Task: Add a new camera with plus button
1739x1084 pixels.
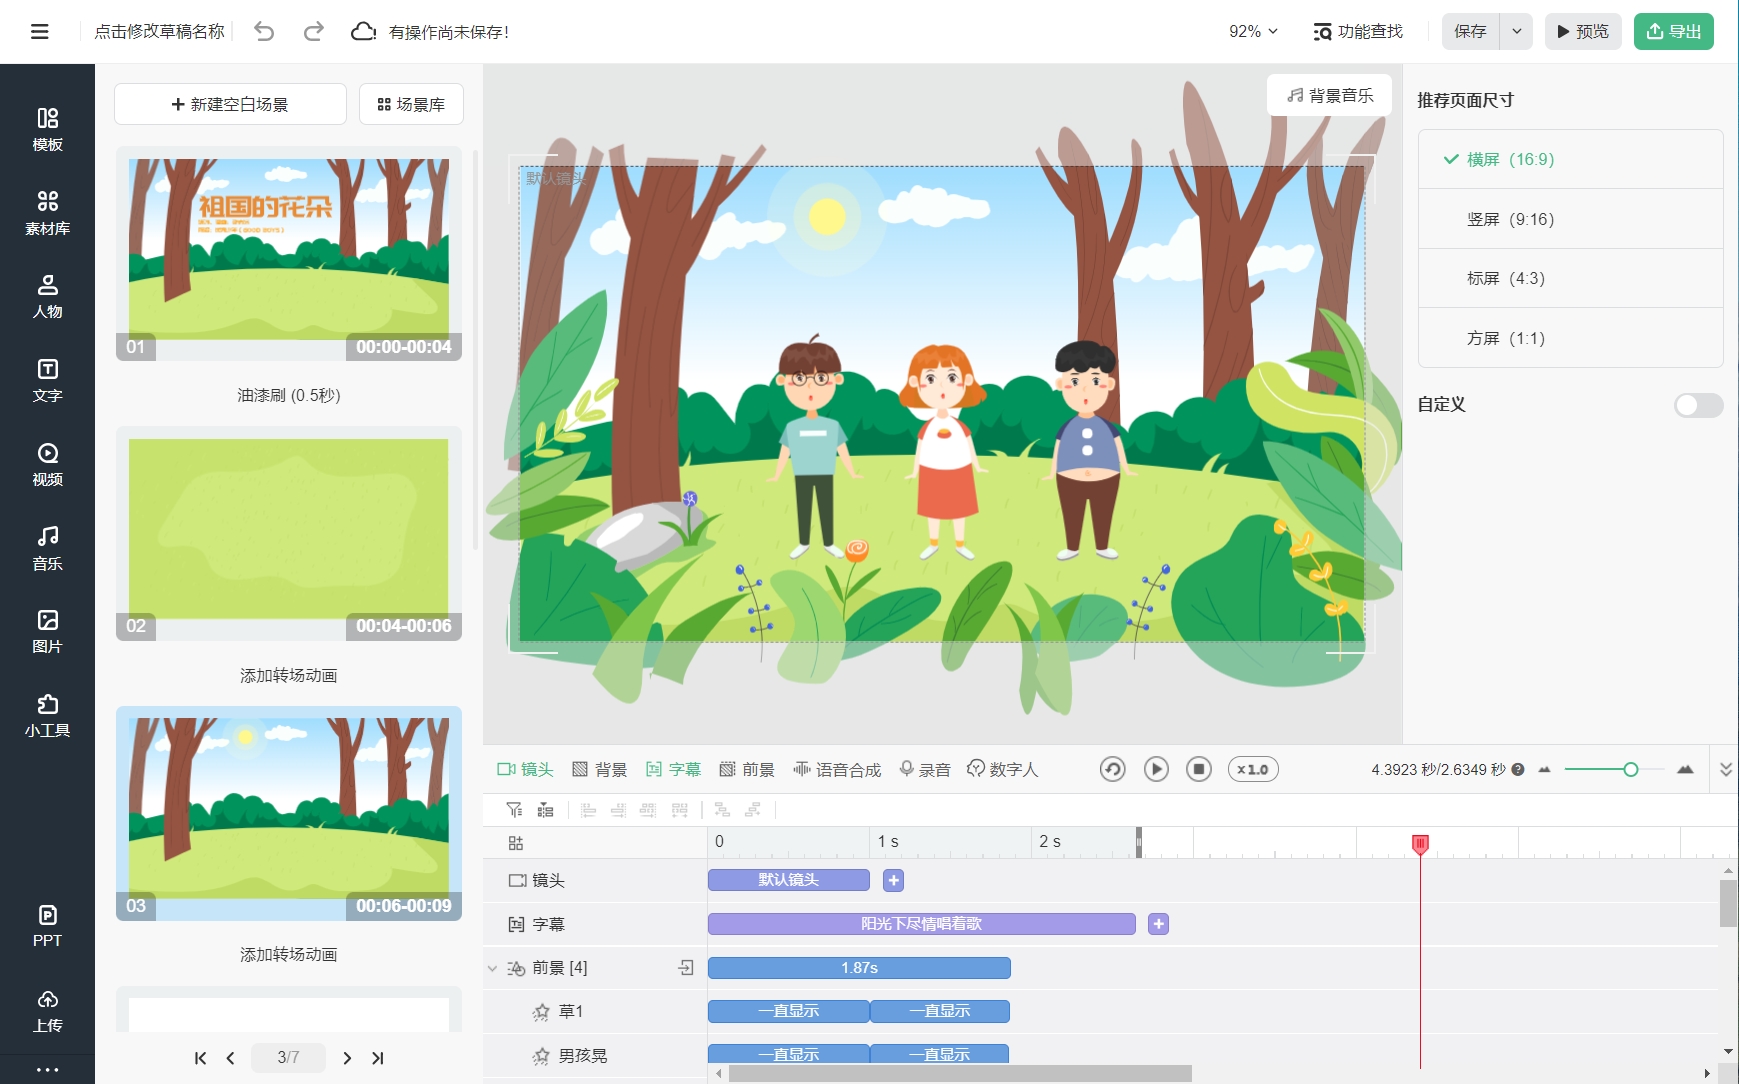Action: tap(894, 880)
